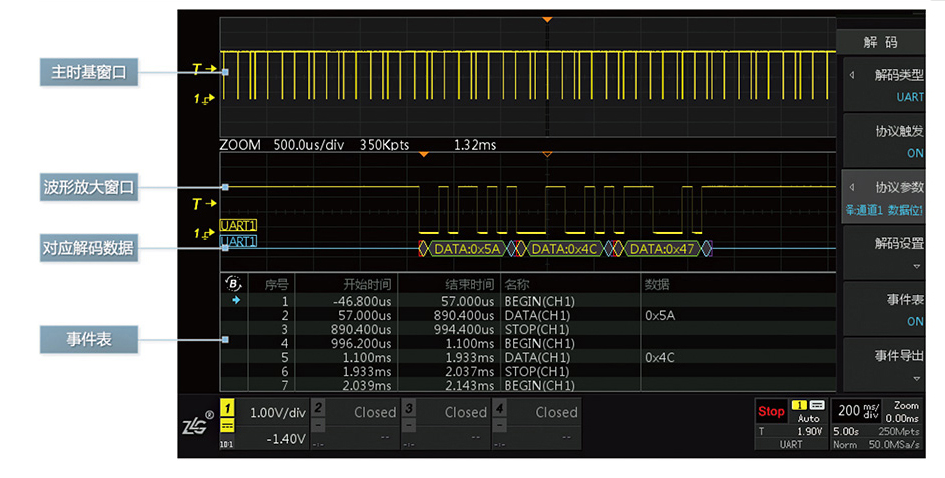Screen dimensions: 945x478
Task: Click the 序号 column header
Action: pos(277,284)
